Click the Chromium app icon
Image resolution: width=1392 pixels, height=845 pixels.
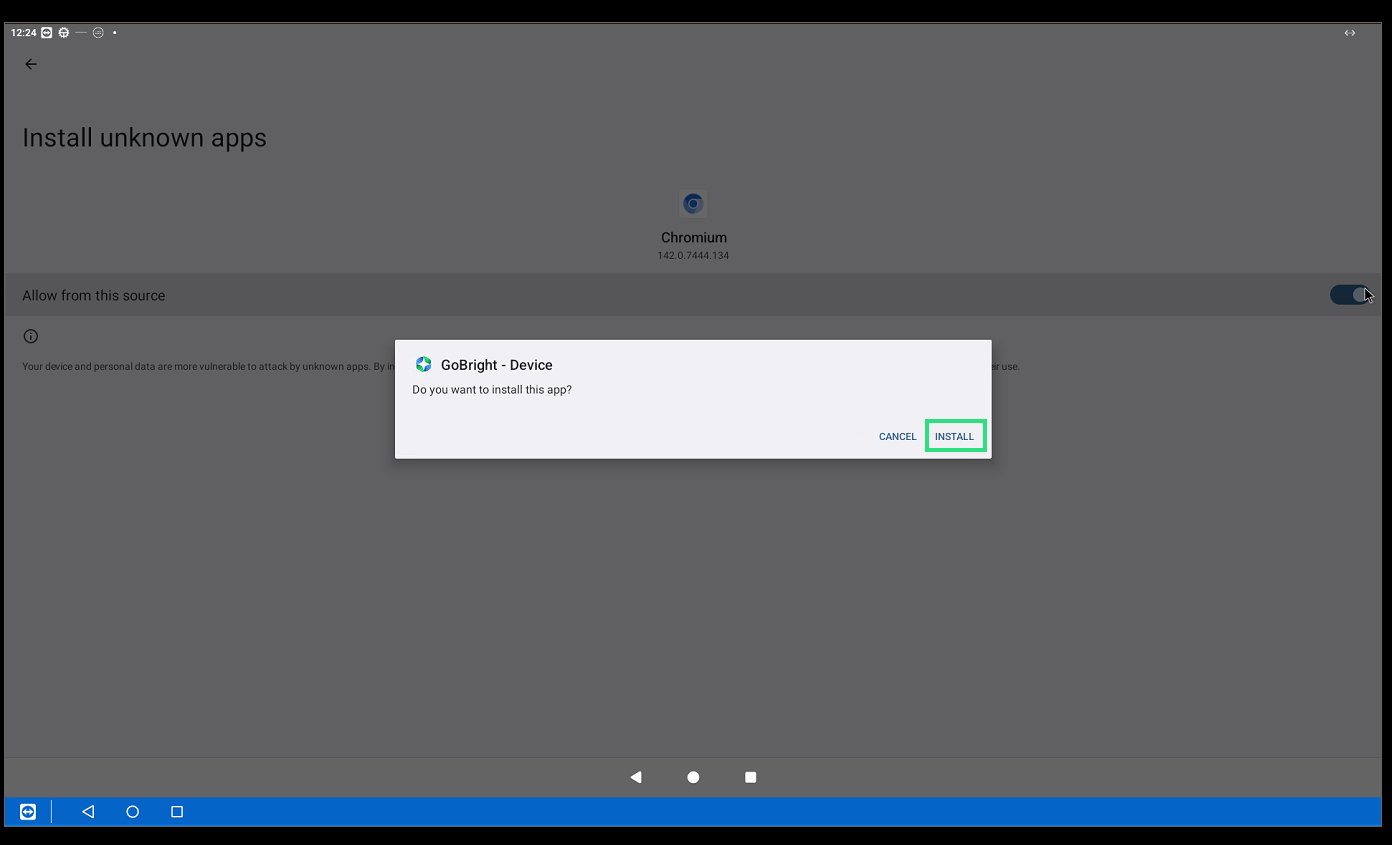click(693, 204)
